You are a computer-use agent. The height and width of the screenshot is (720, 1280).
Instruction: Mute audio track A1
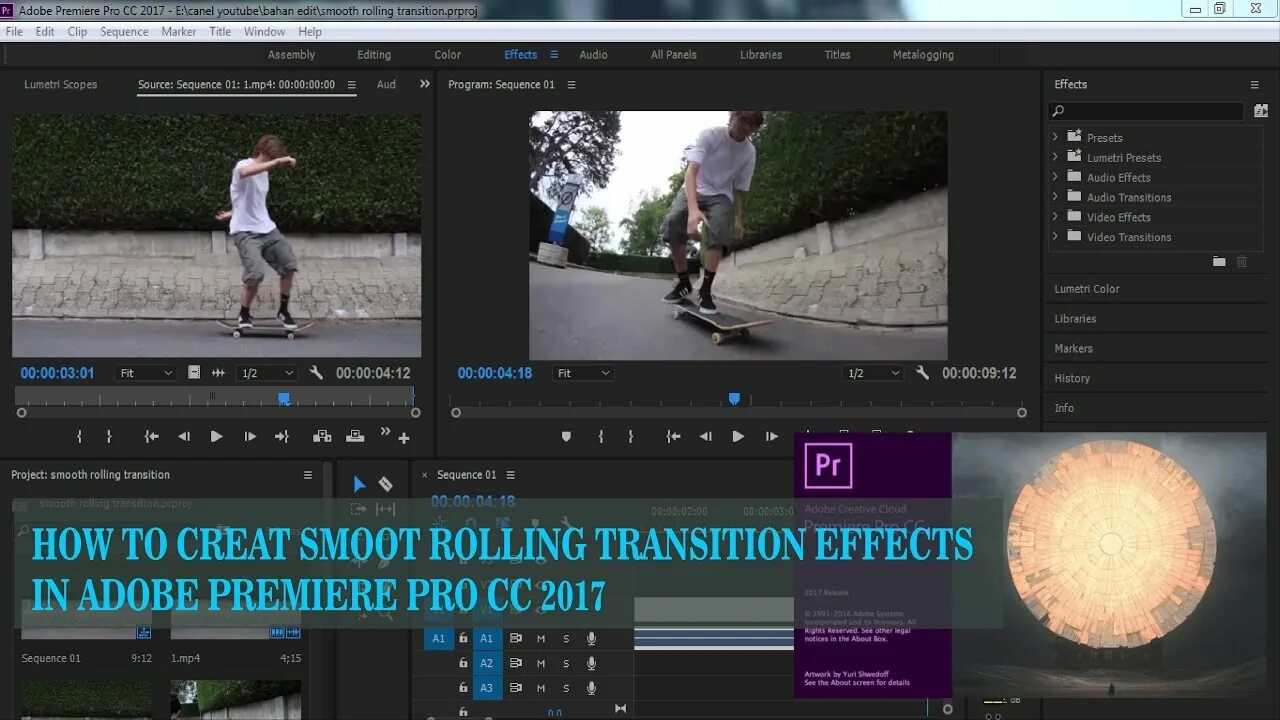[x=541, y=638]
